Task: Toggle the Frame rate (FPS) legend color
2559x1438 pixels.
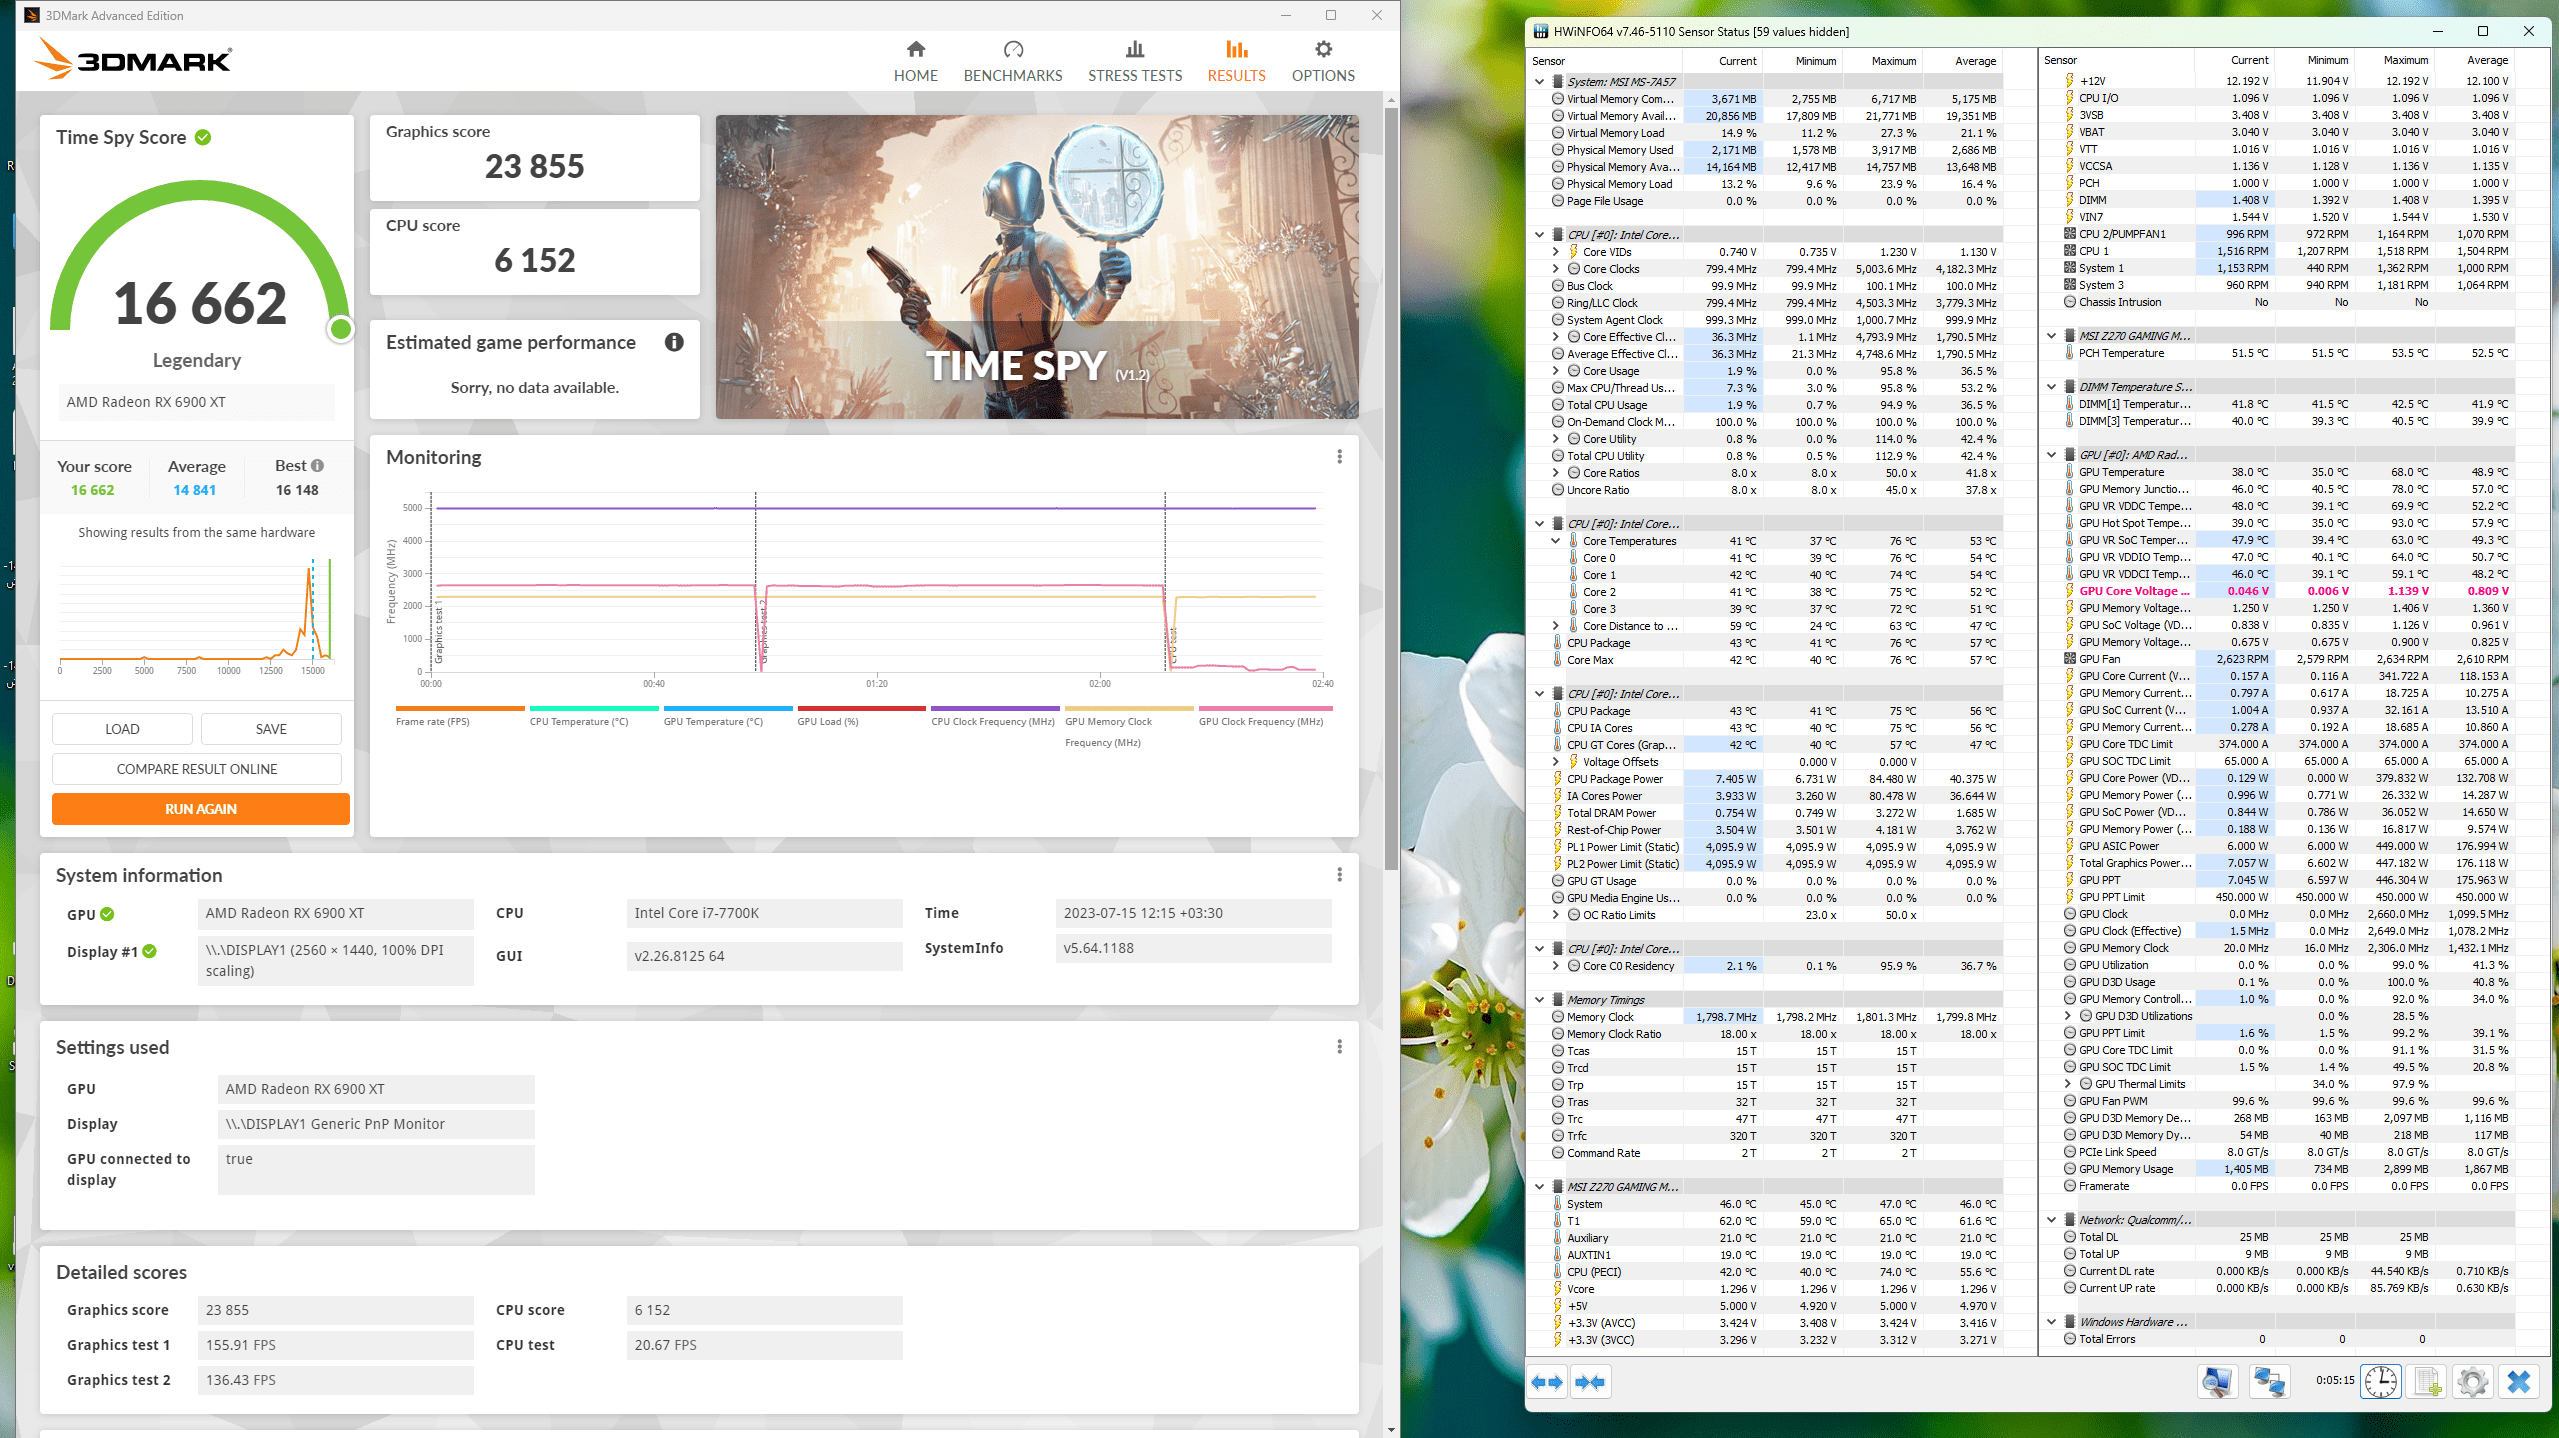Action: point(460,708)
